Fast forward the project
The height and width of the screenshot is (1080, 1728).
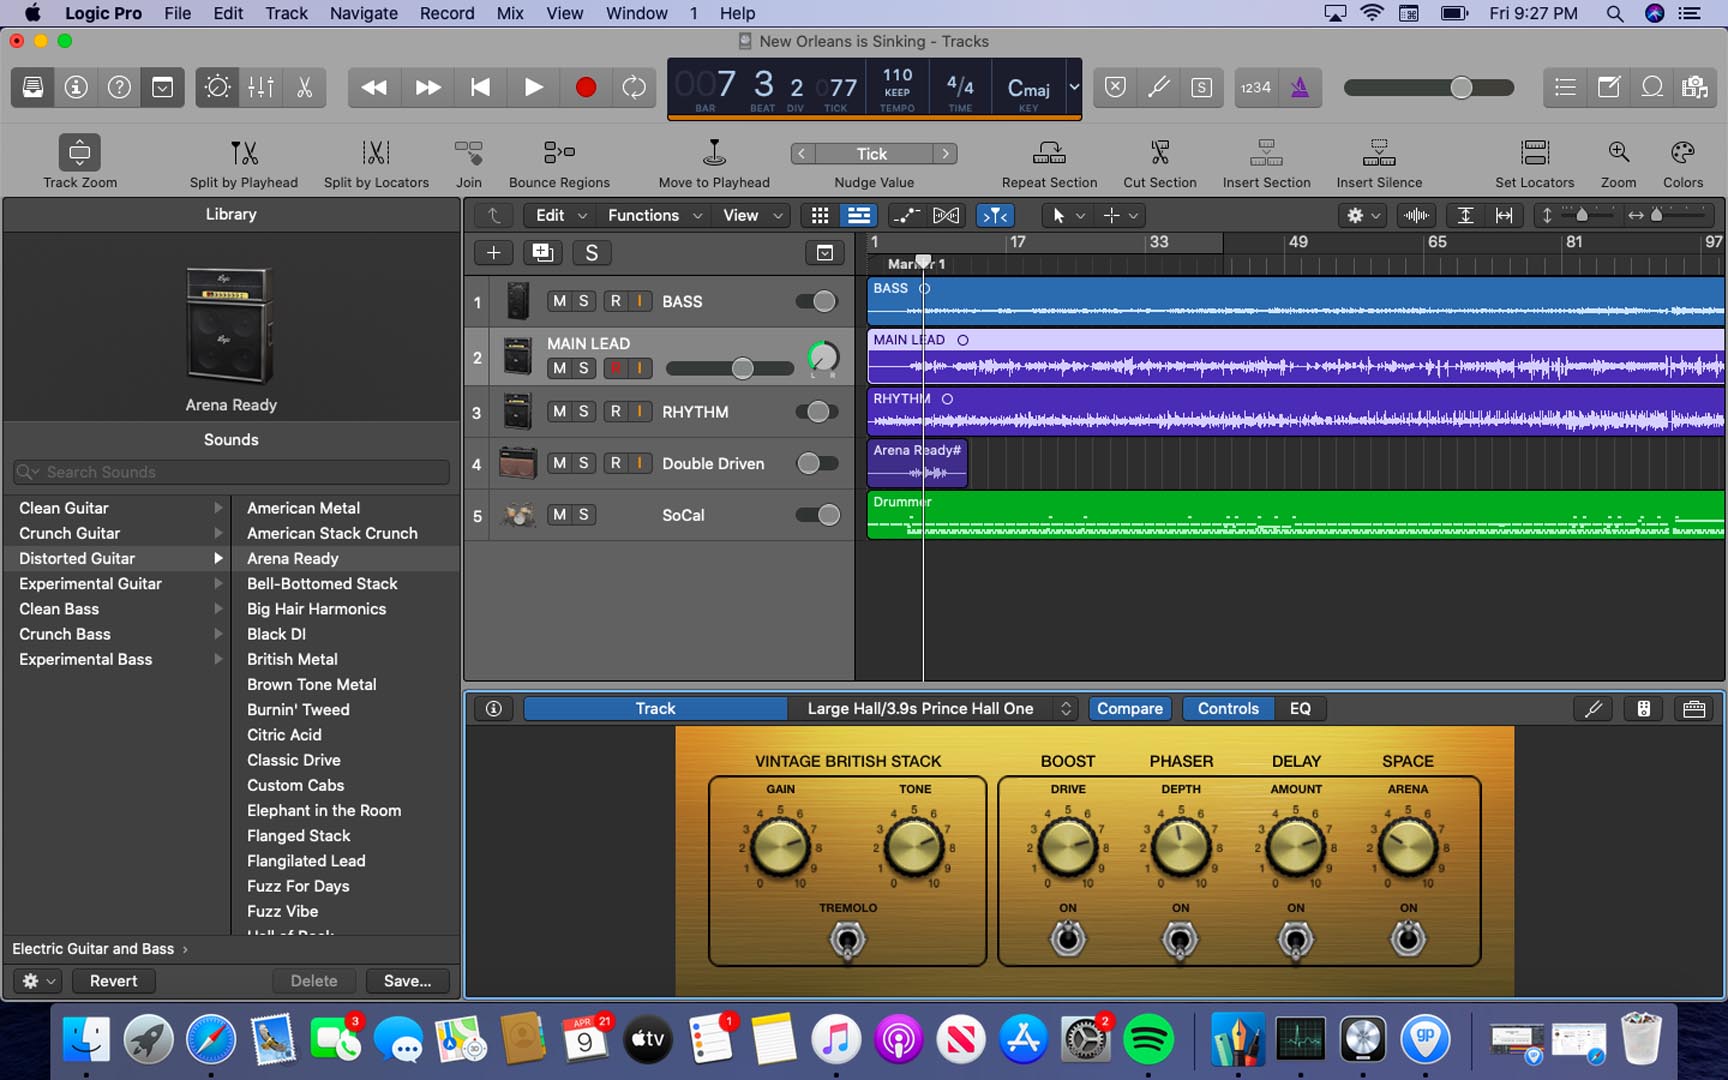[x=428, y=87]
